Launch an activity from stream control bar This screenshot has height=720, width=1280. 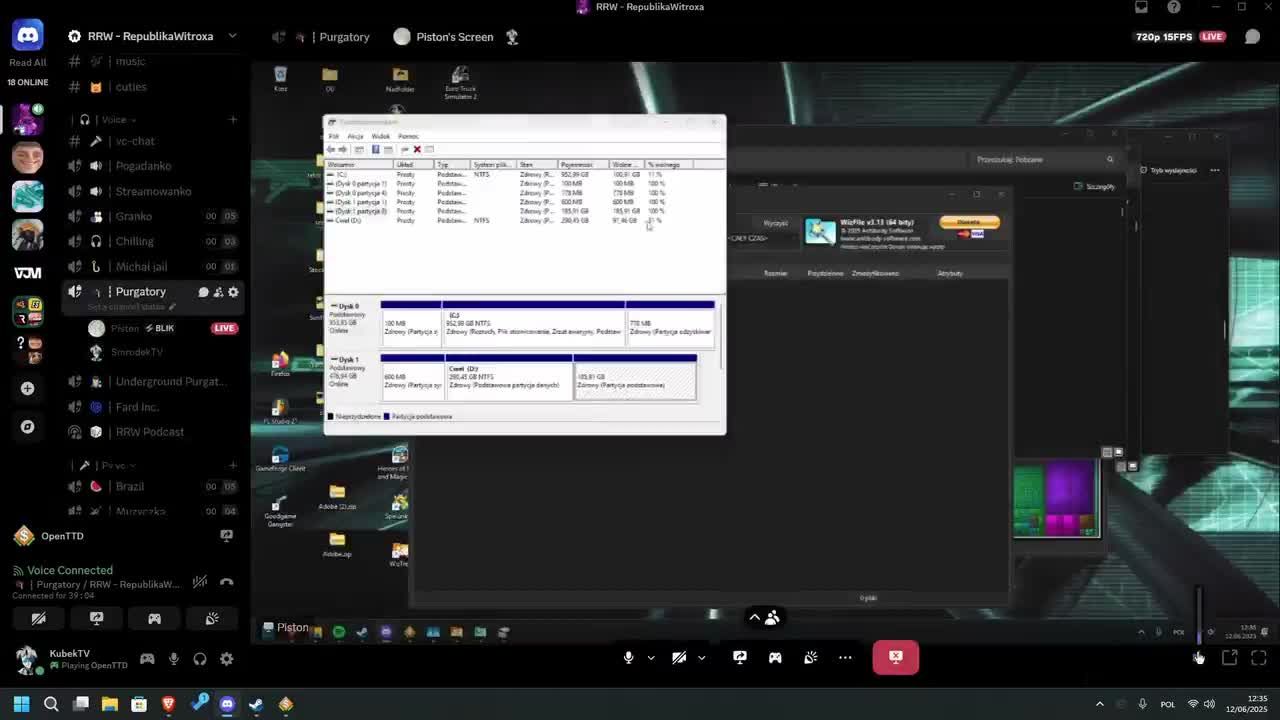click(775, 657)
